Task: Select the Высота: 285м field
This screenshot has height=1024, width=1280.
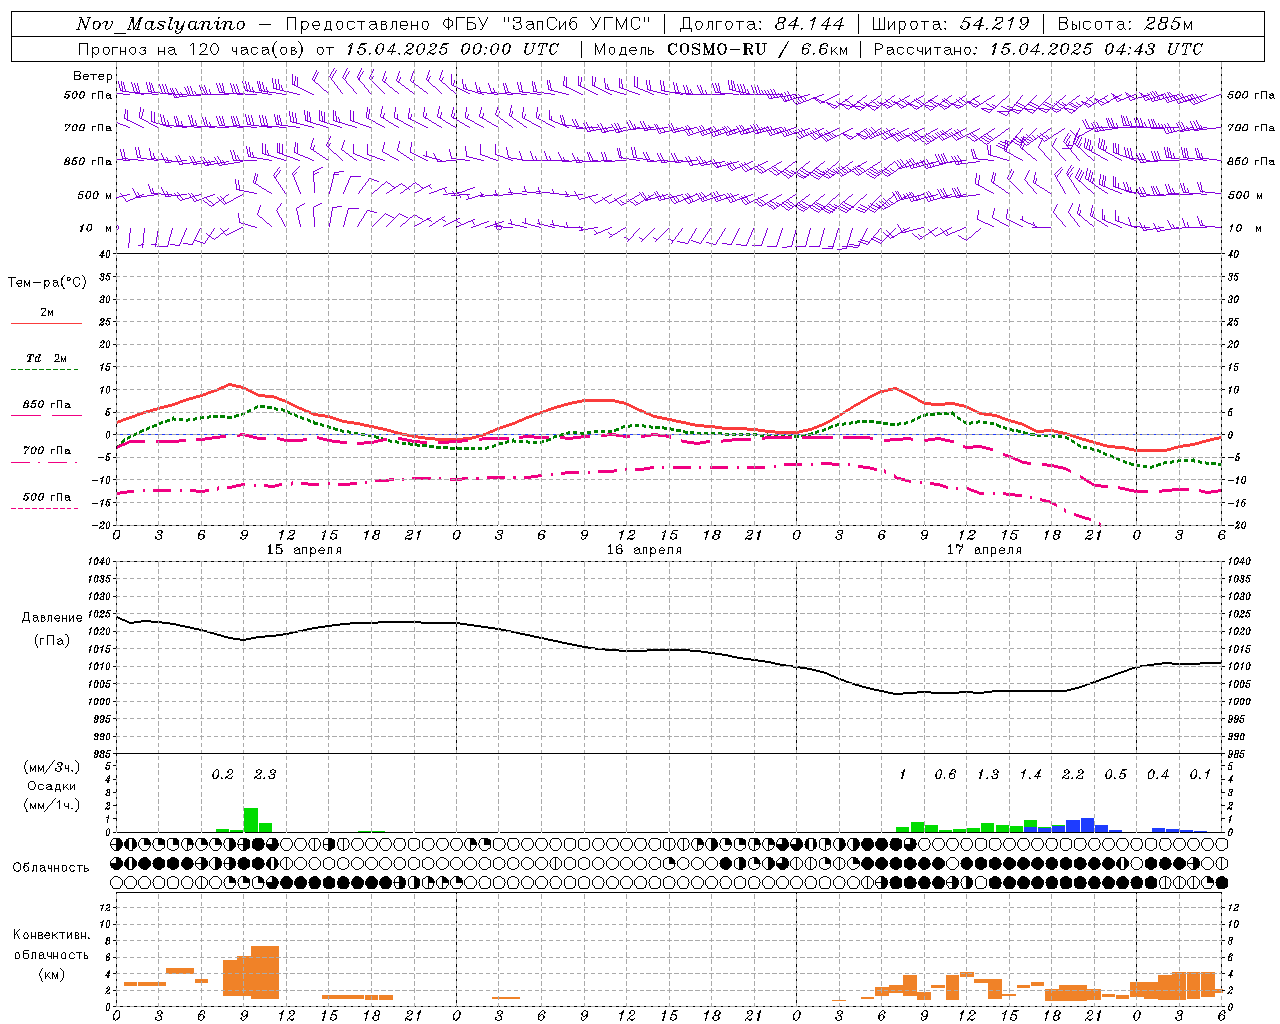Action: (1125, 24)
